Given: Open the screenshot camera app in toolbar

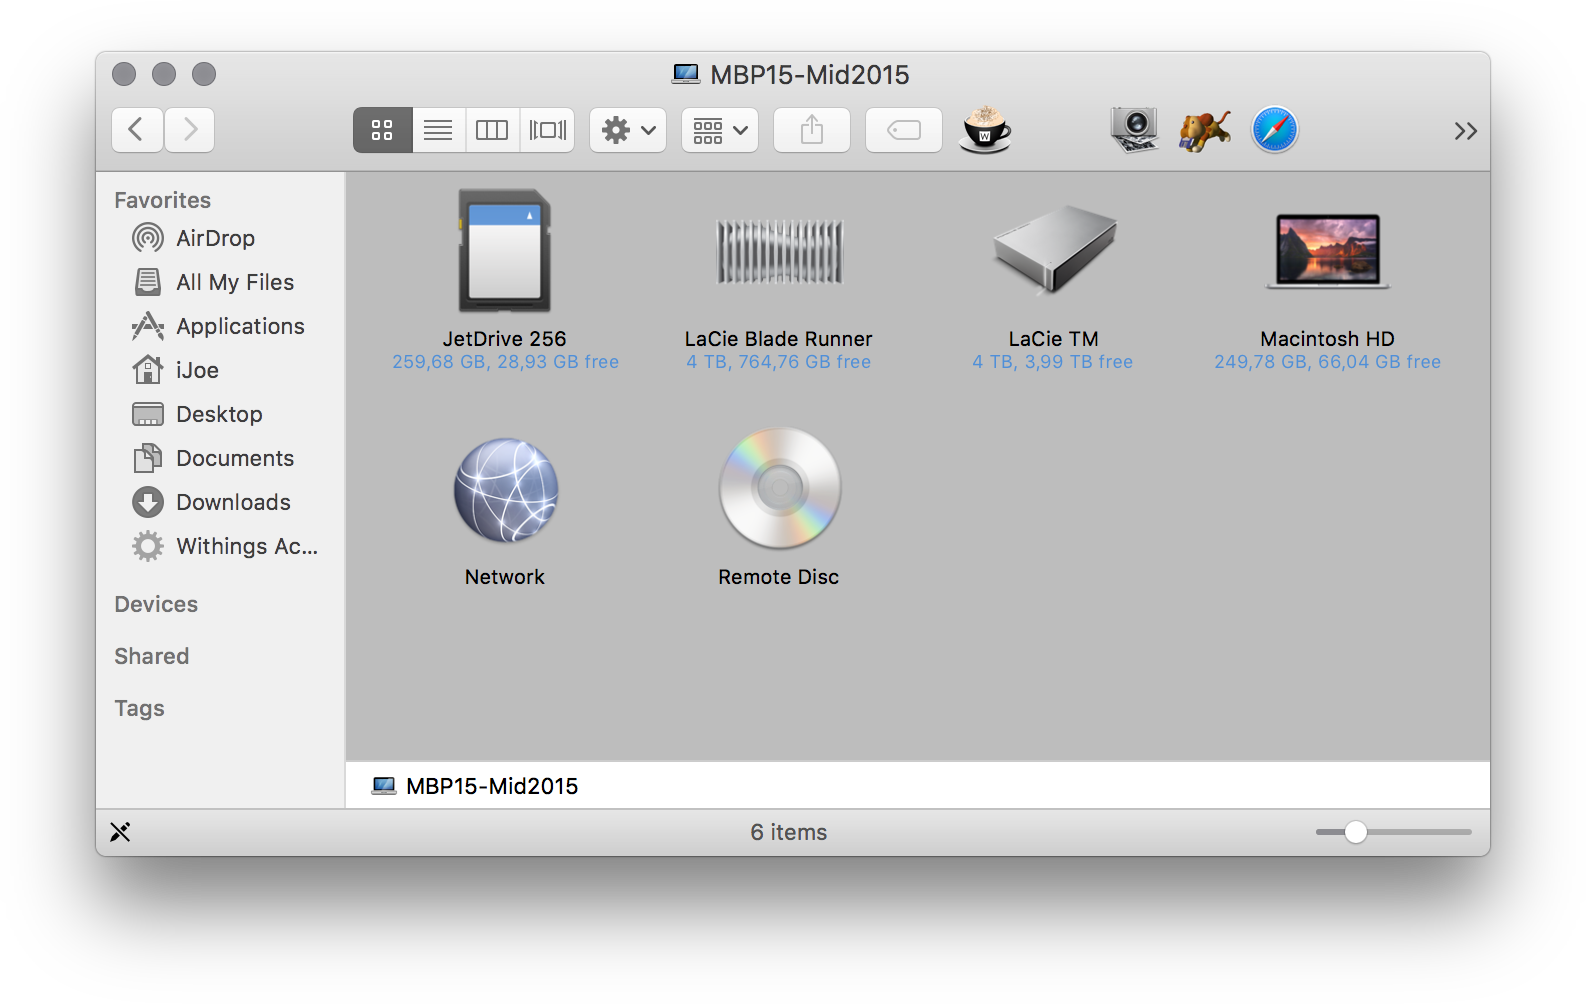Looking at the screenshot, I should pyautogui.click(x=1134, y=130).
